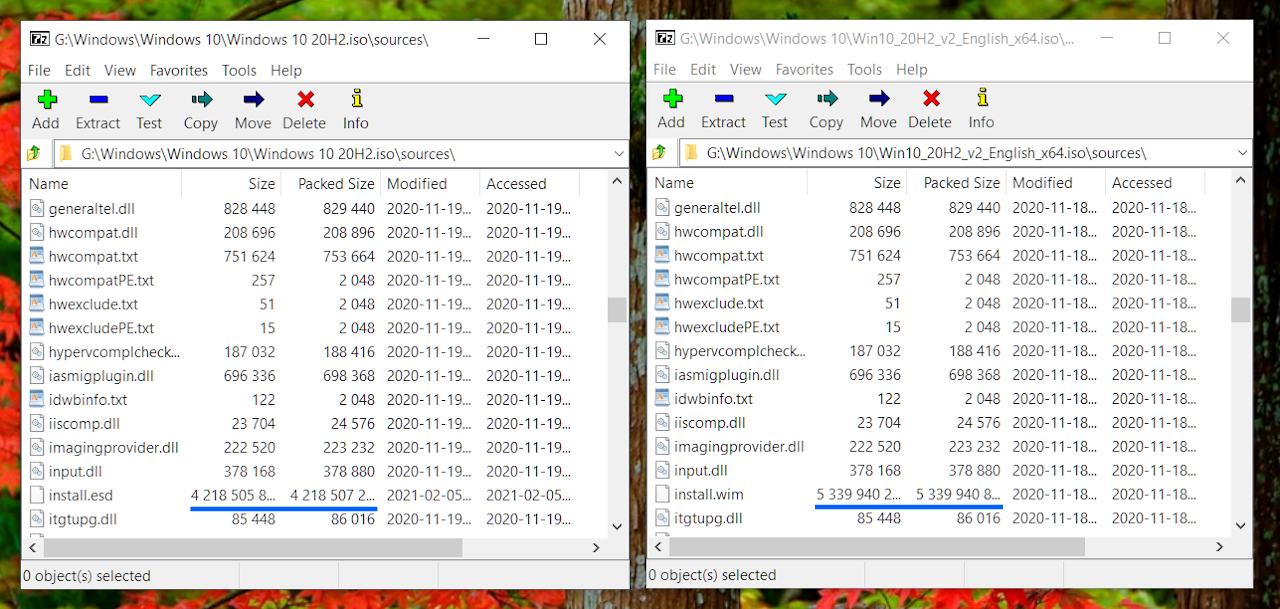Click the Move icon in the right window

coord(879,98)
